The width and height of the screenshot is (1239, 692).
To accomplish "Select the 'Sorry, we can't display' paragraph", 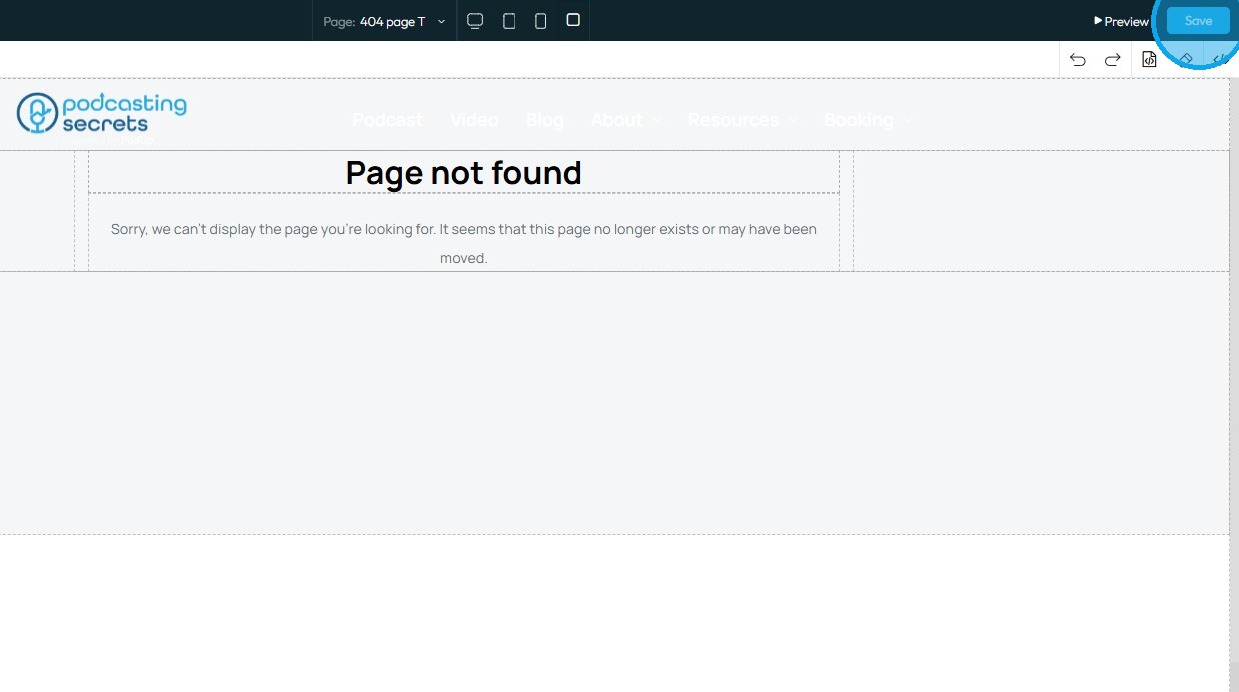I will [x=464, y=243].
